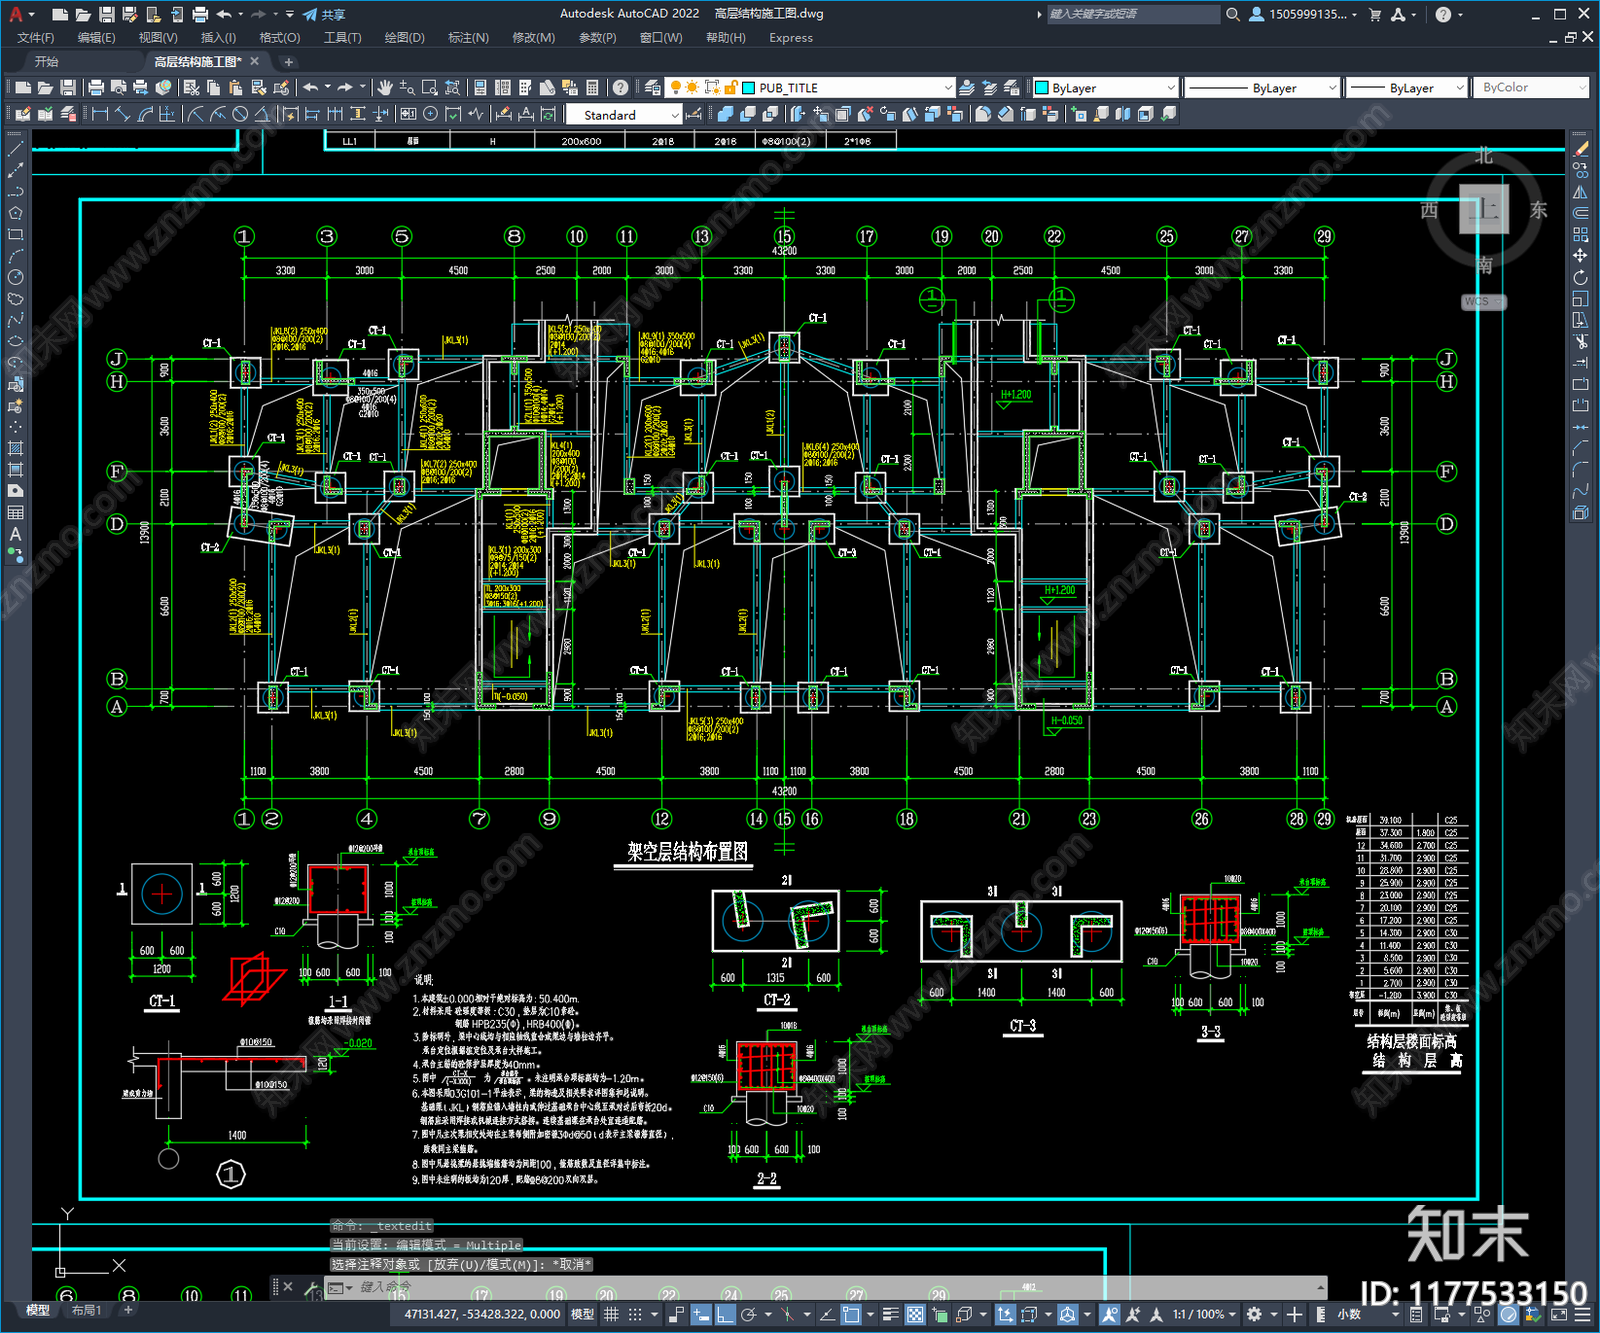
Task: Click the Make Object's Layer Current icon
Action: 967,88
